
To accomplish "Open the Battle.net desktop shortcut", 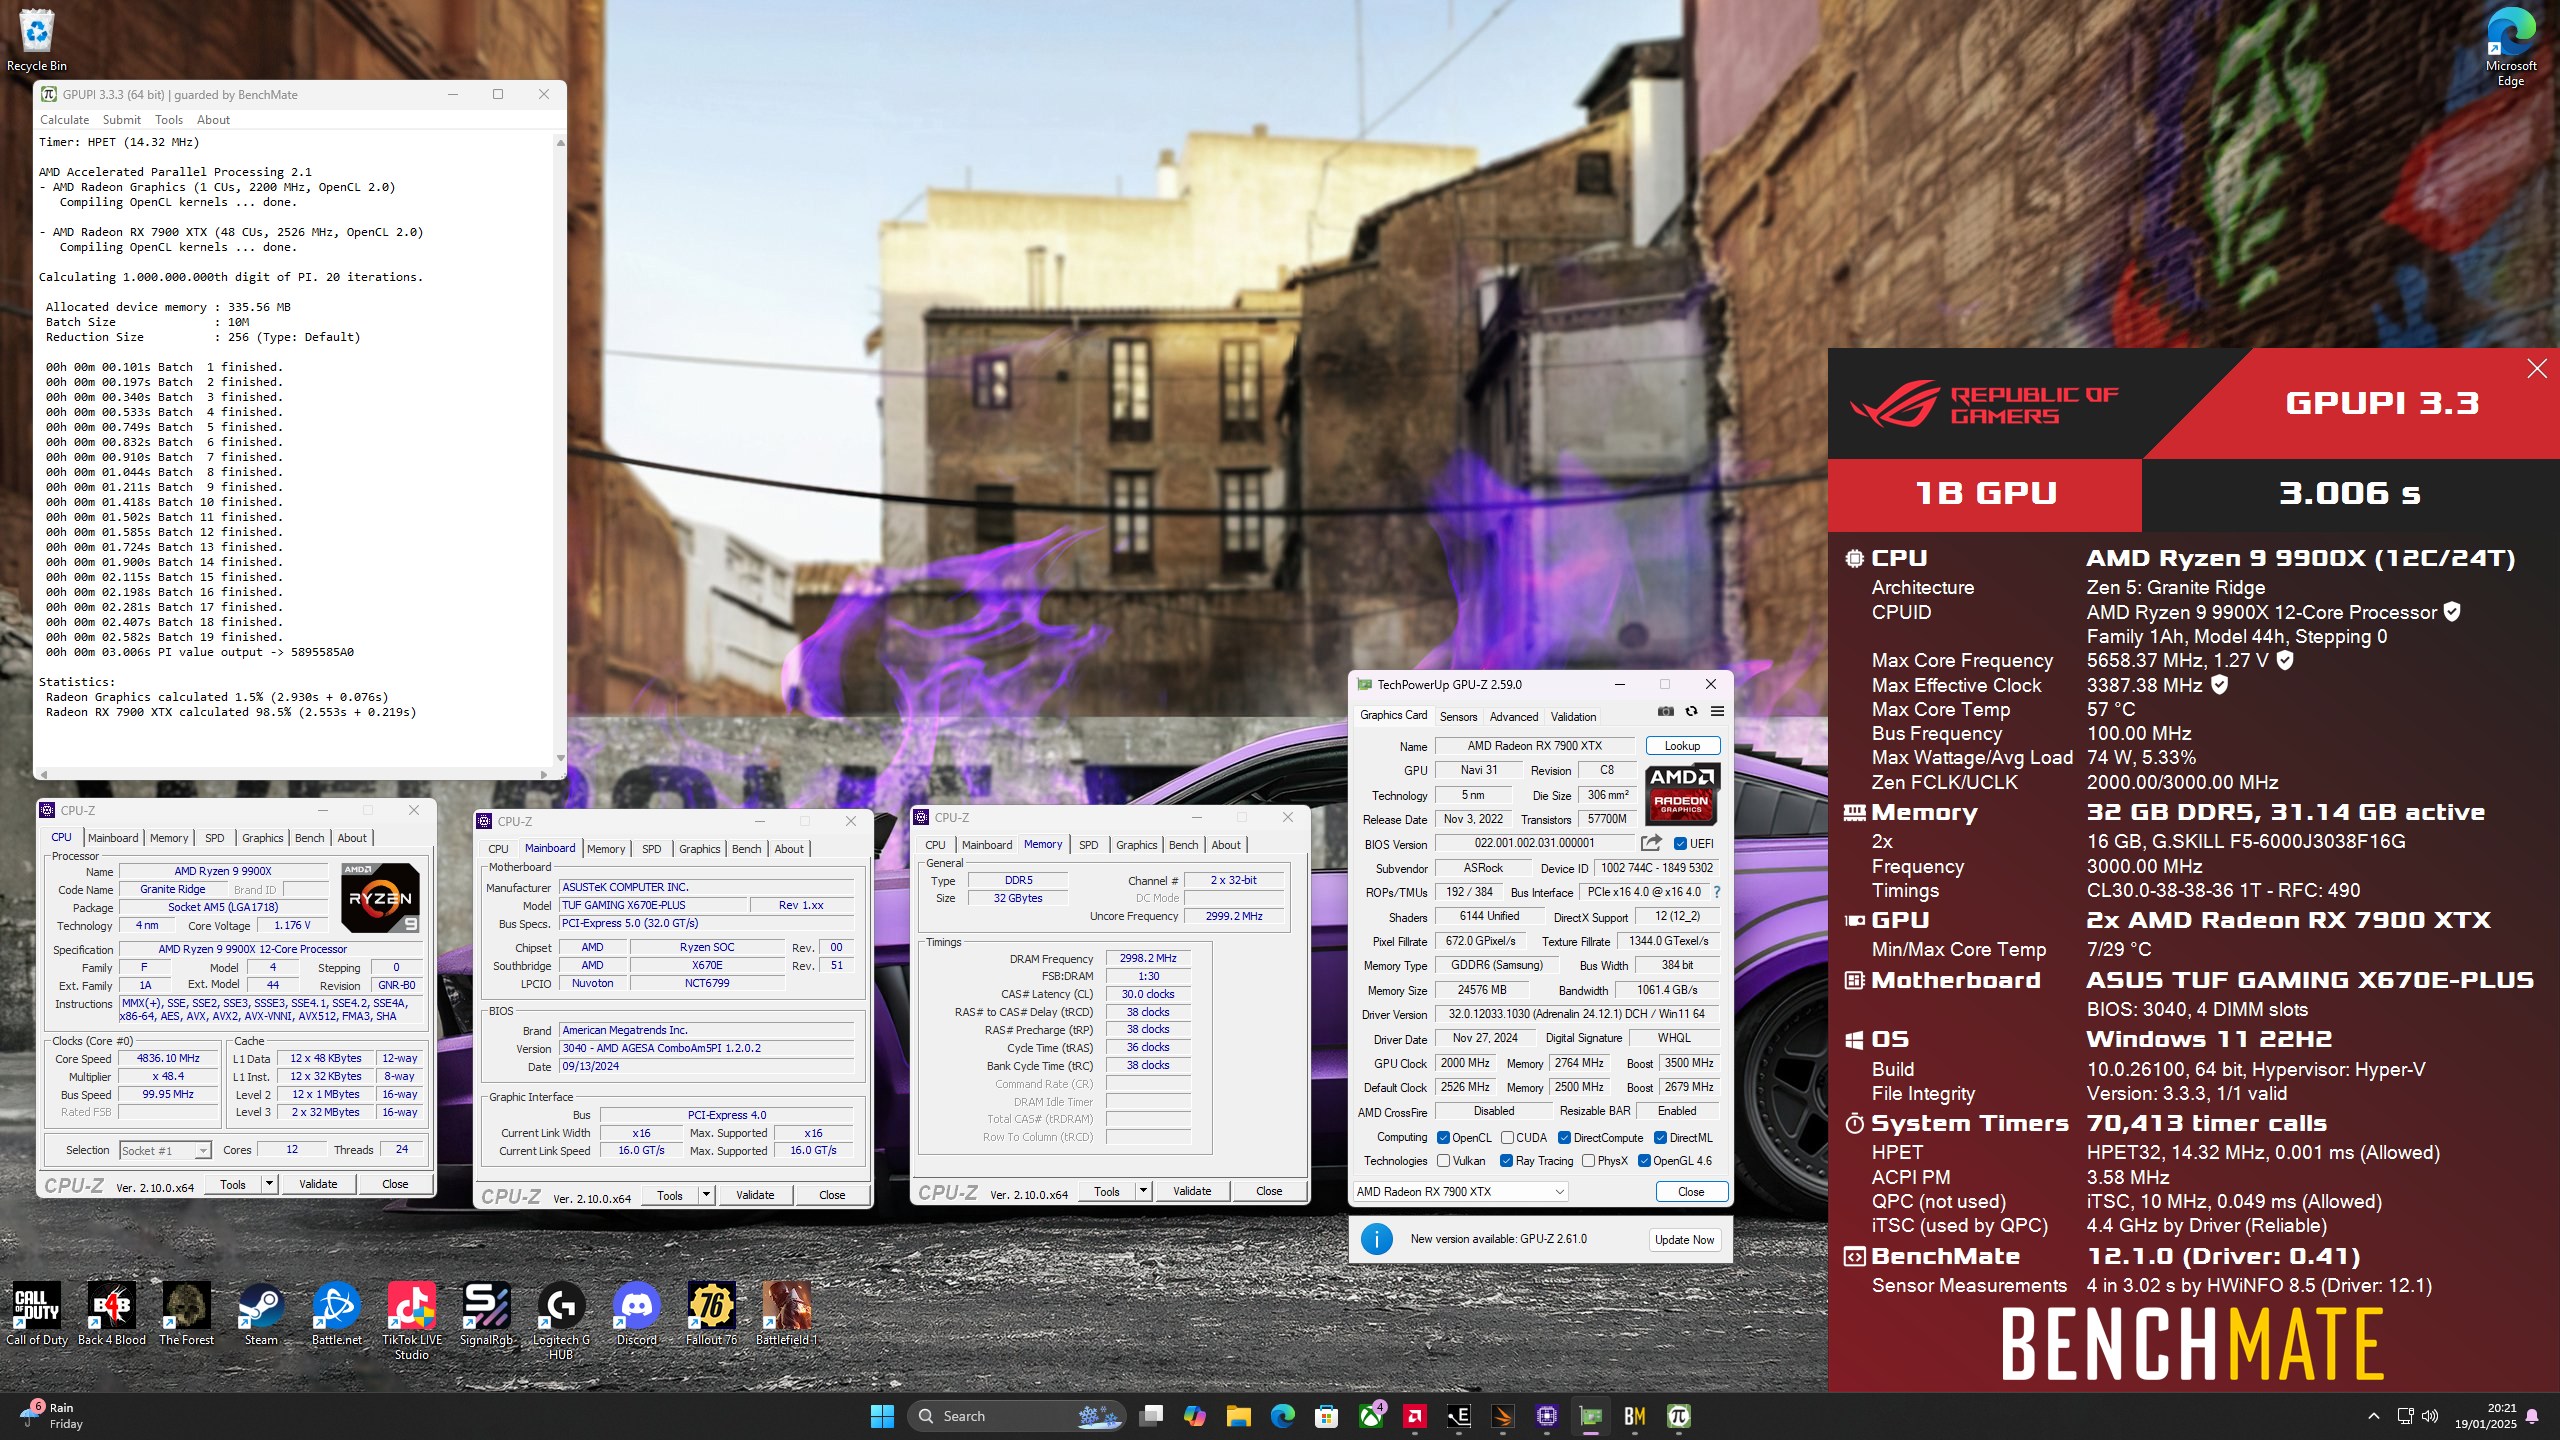I will tap(336, 1314).
